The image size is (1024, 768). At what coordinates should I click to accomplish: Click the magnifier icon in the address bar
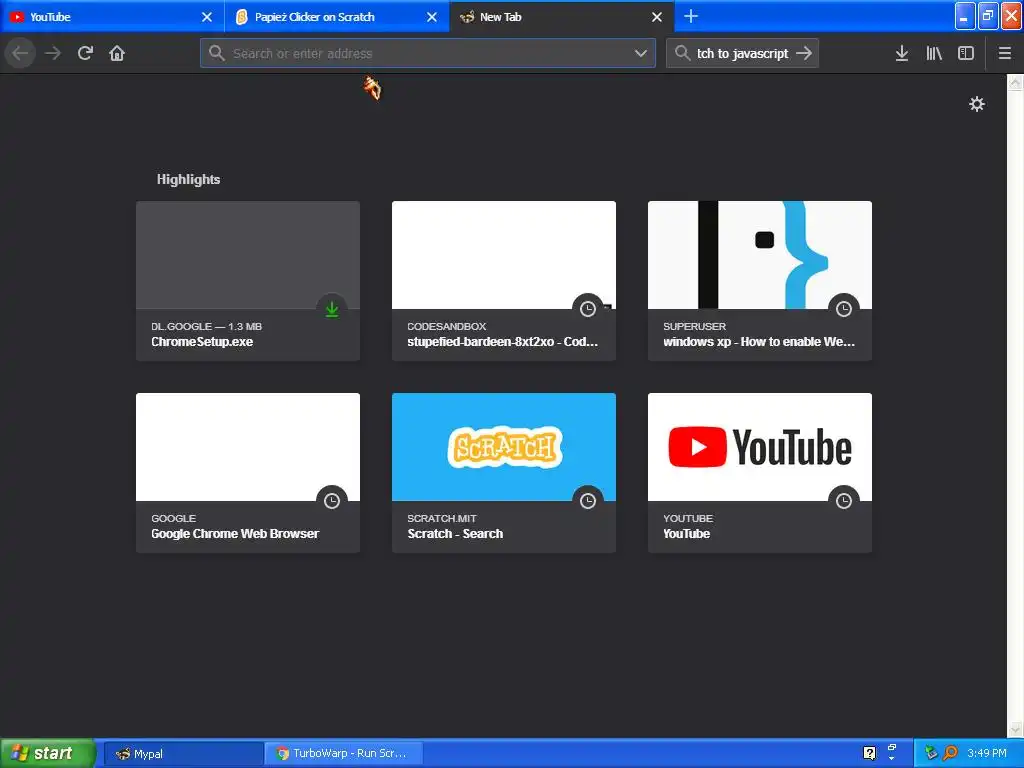[x=217, y=53]
